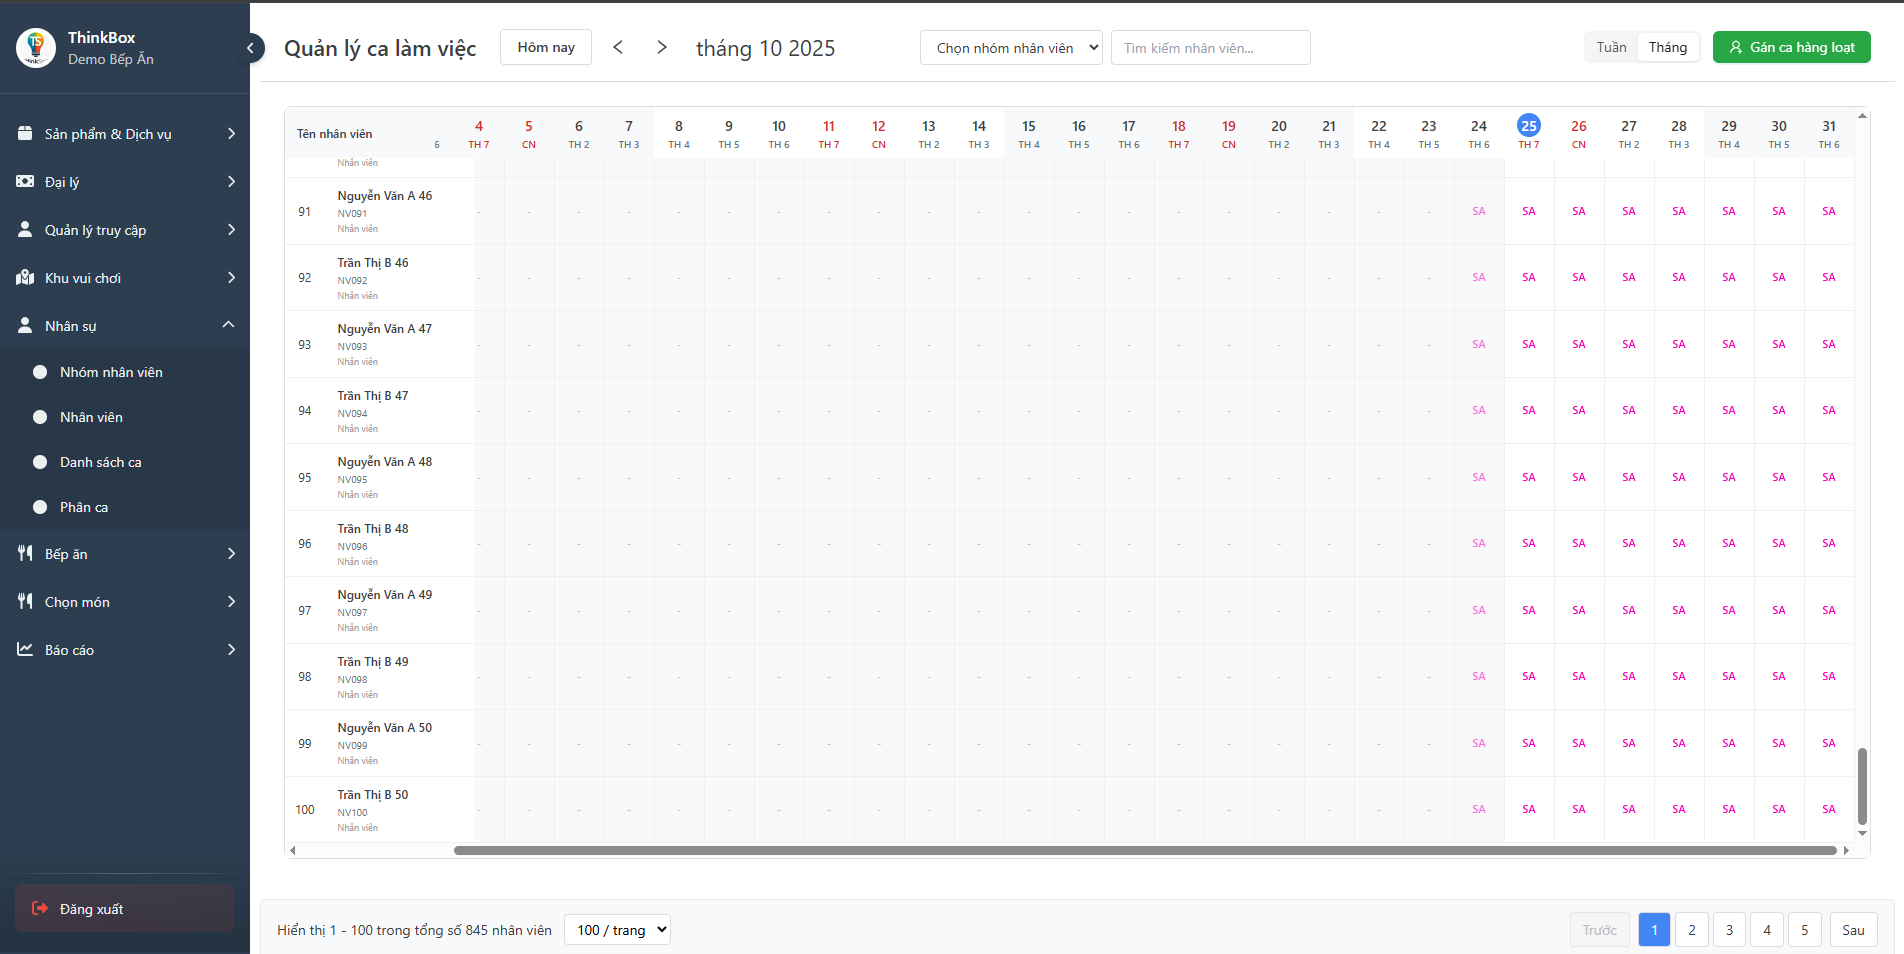Switch to Tháng view

click(x=1667, y=47)
